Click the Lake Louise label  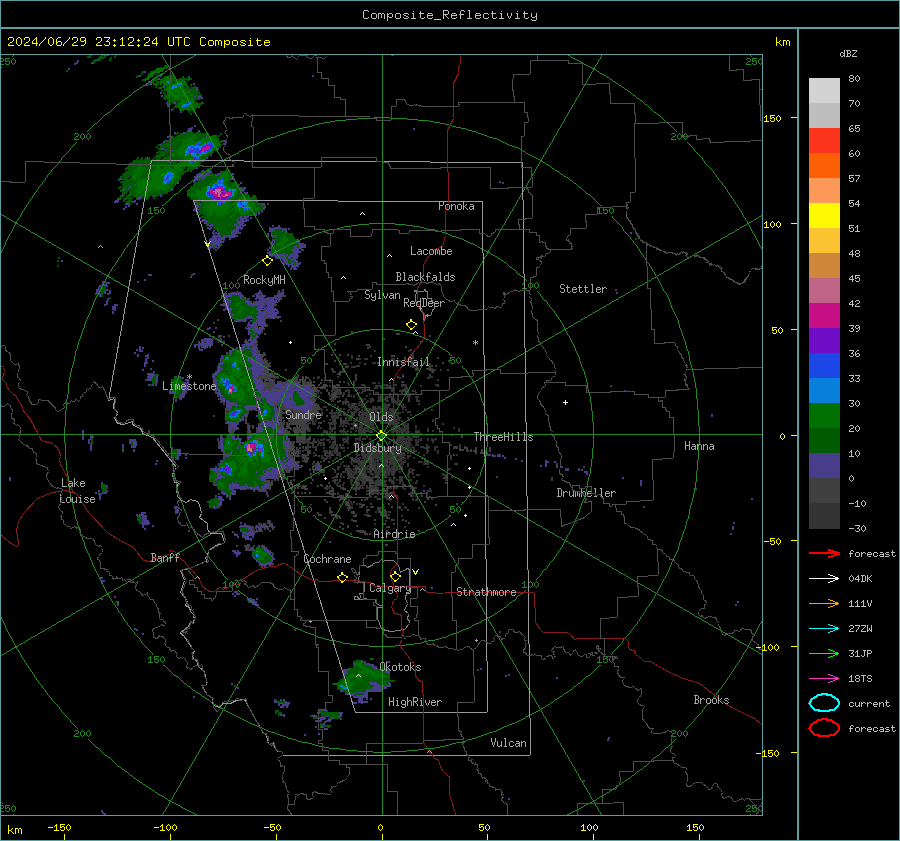(x=78, y=491)
